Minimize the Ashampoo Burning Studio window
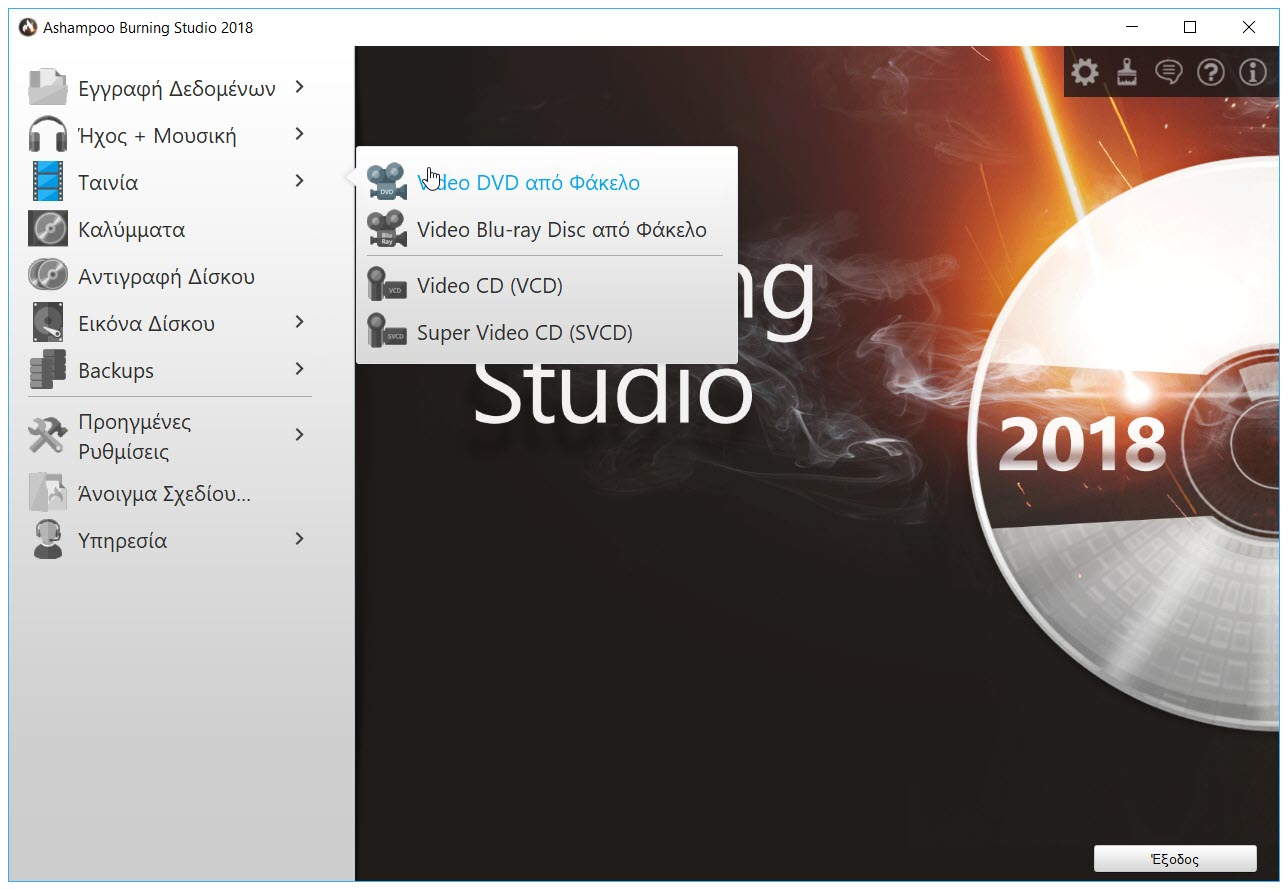The image size is (1288, 890). [x=1131, y=27]
